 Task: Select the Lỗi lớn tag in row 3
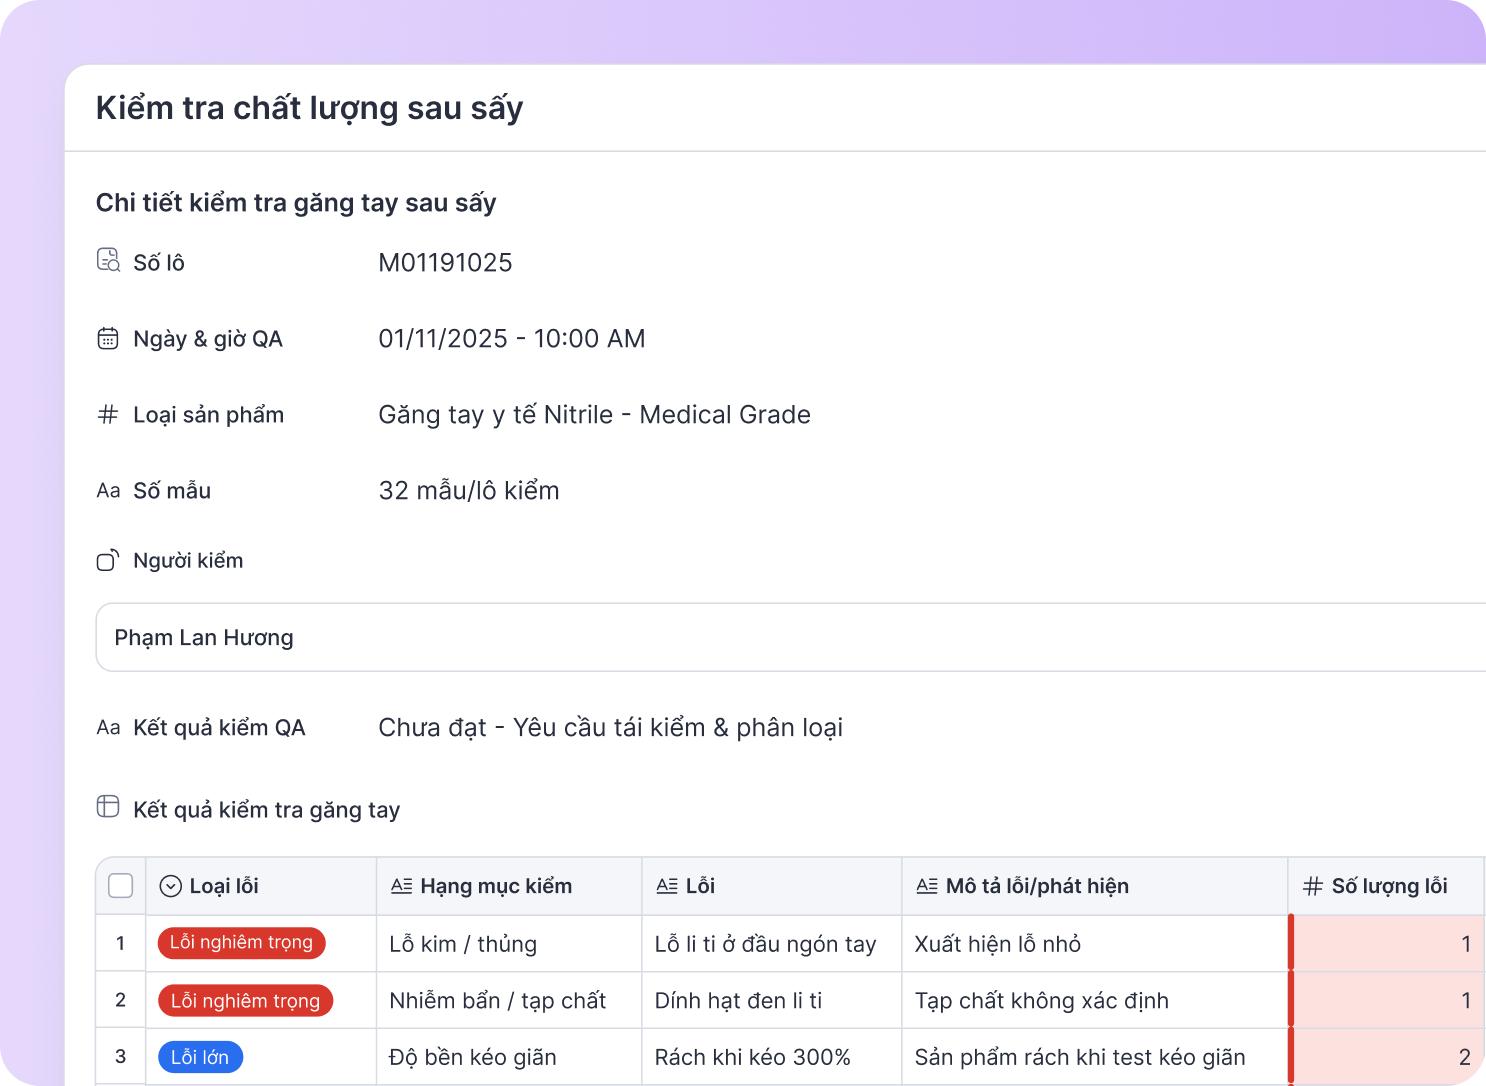click(200, 1056)
